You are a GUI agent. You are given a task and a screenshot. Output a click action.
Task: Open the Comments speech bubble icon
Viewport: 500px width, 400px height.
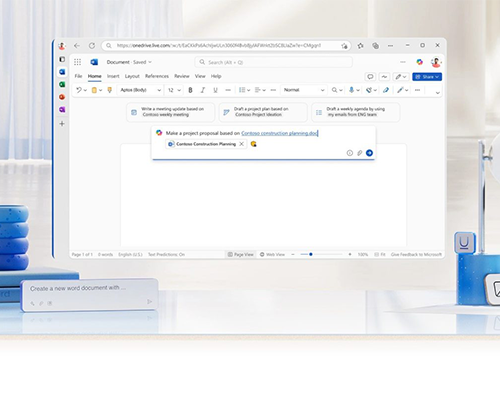(x=370, y=77)
